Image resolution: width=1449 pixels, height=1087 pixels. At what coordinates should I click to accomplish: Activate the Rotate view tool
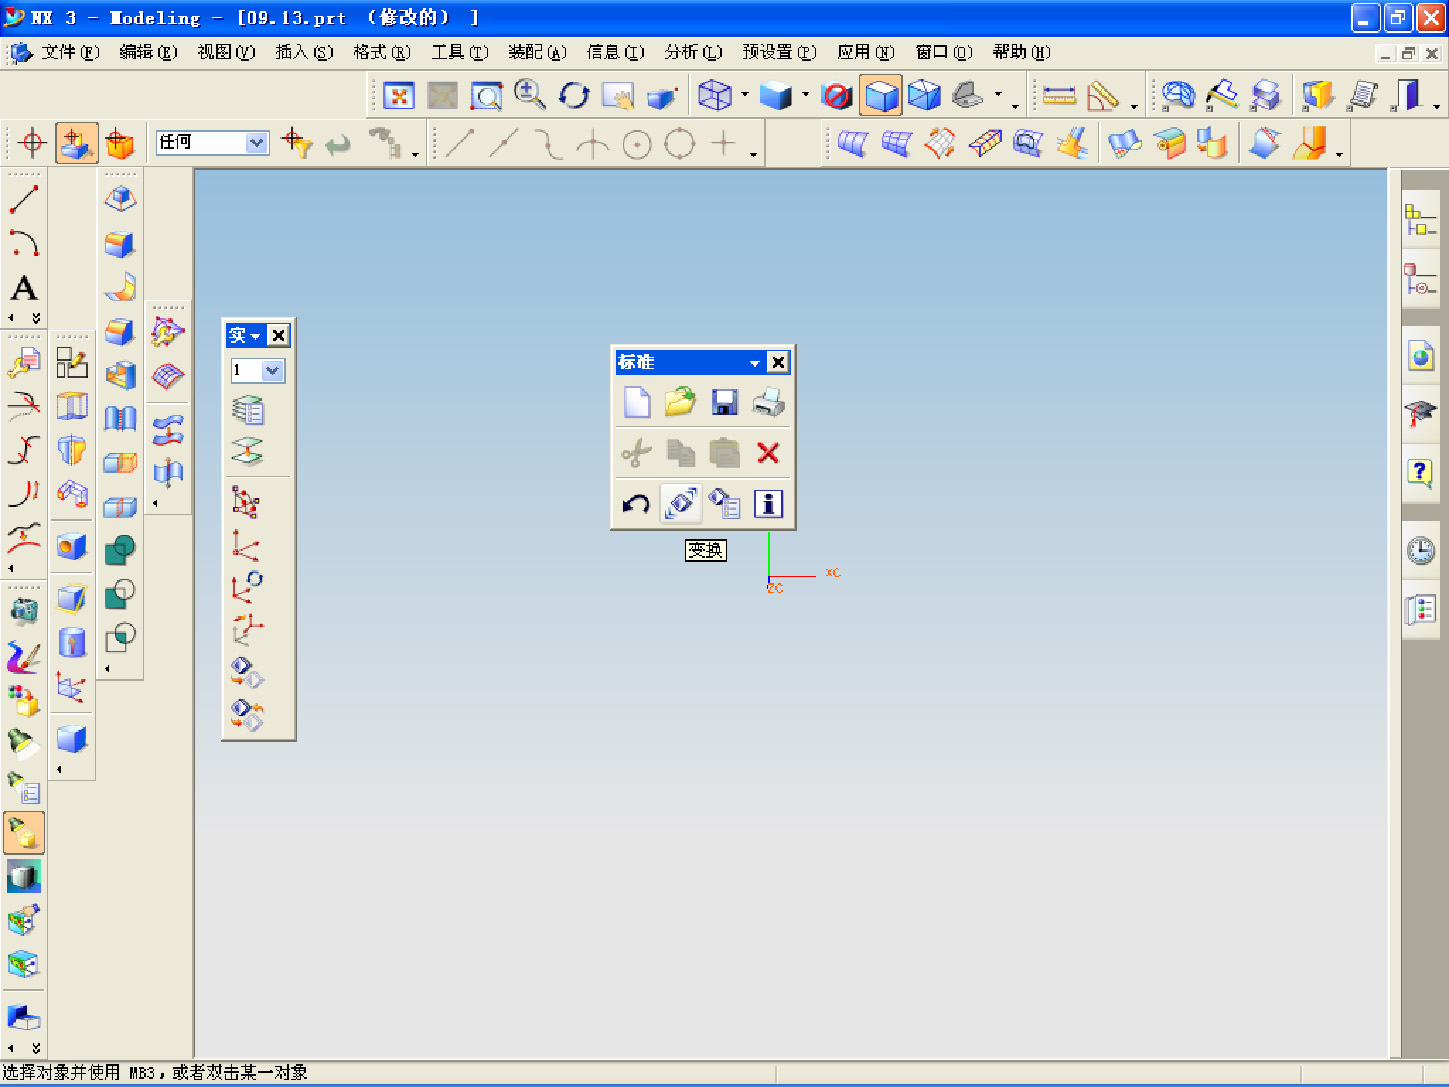coord(574,95)
